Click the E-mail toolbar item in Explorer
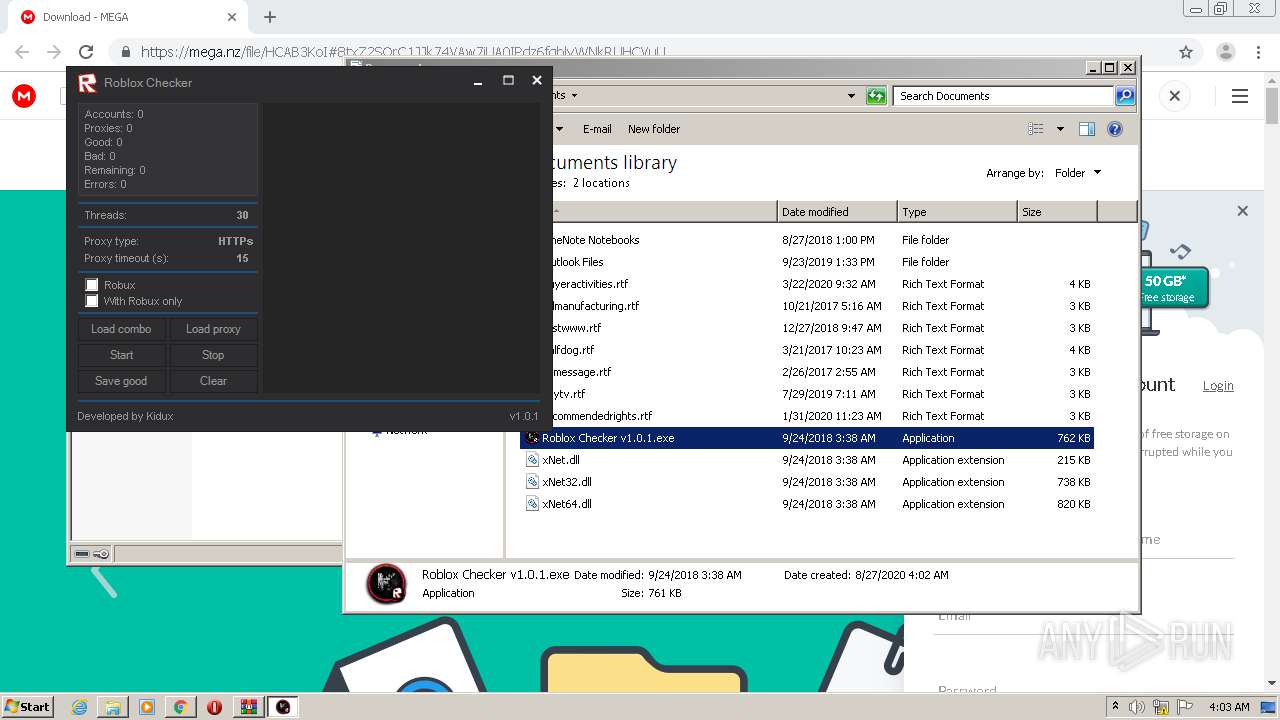The height and width of the screenshot is (720, 1280). pos(597,129)
